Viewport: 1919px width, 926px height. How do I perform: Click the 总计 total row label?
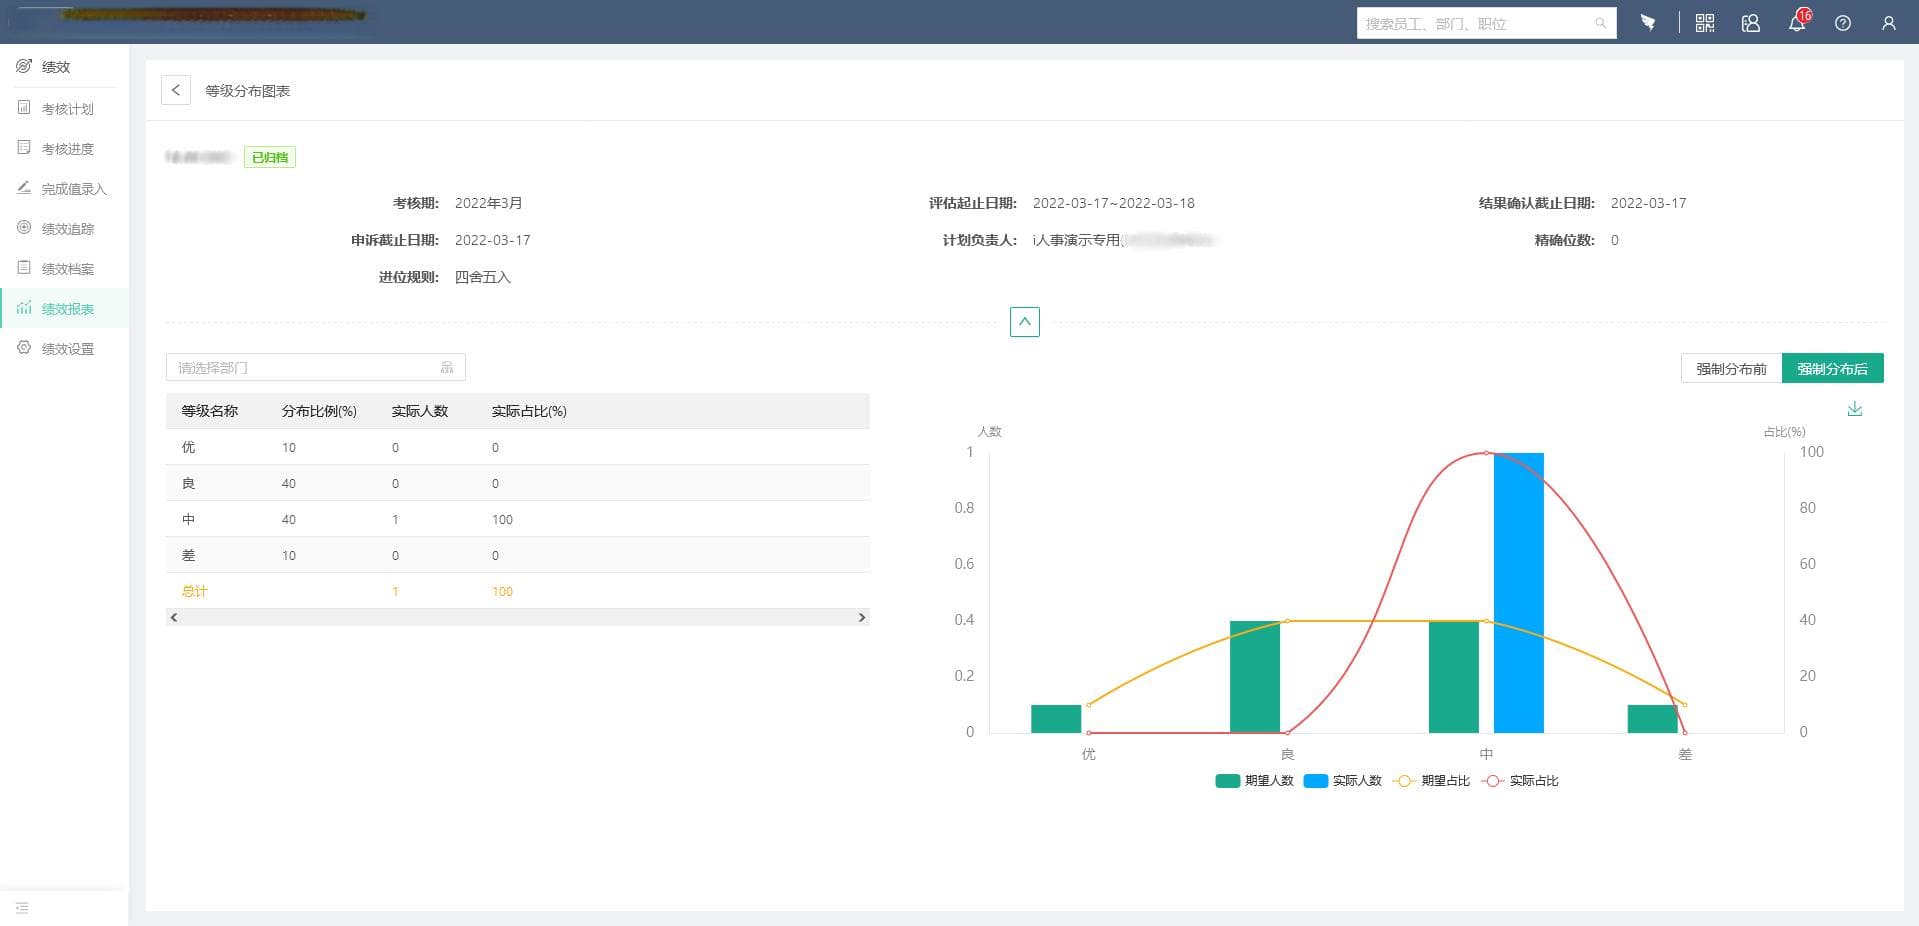(194, 591)
